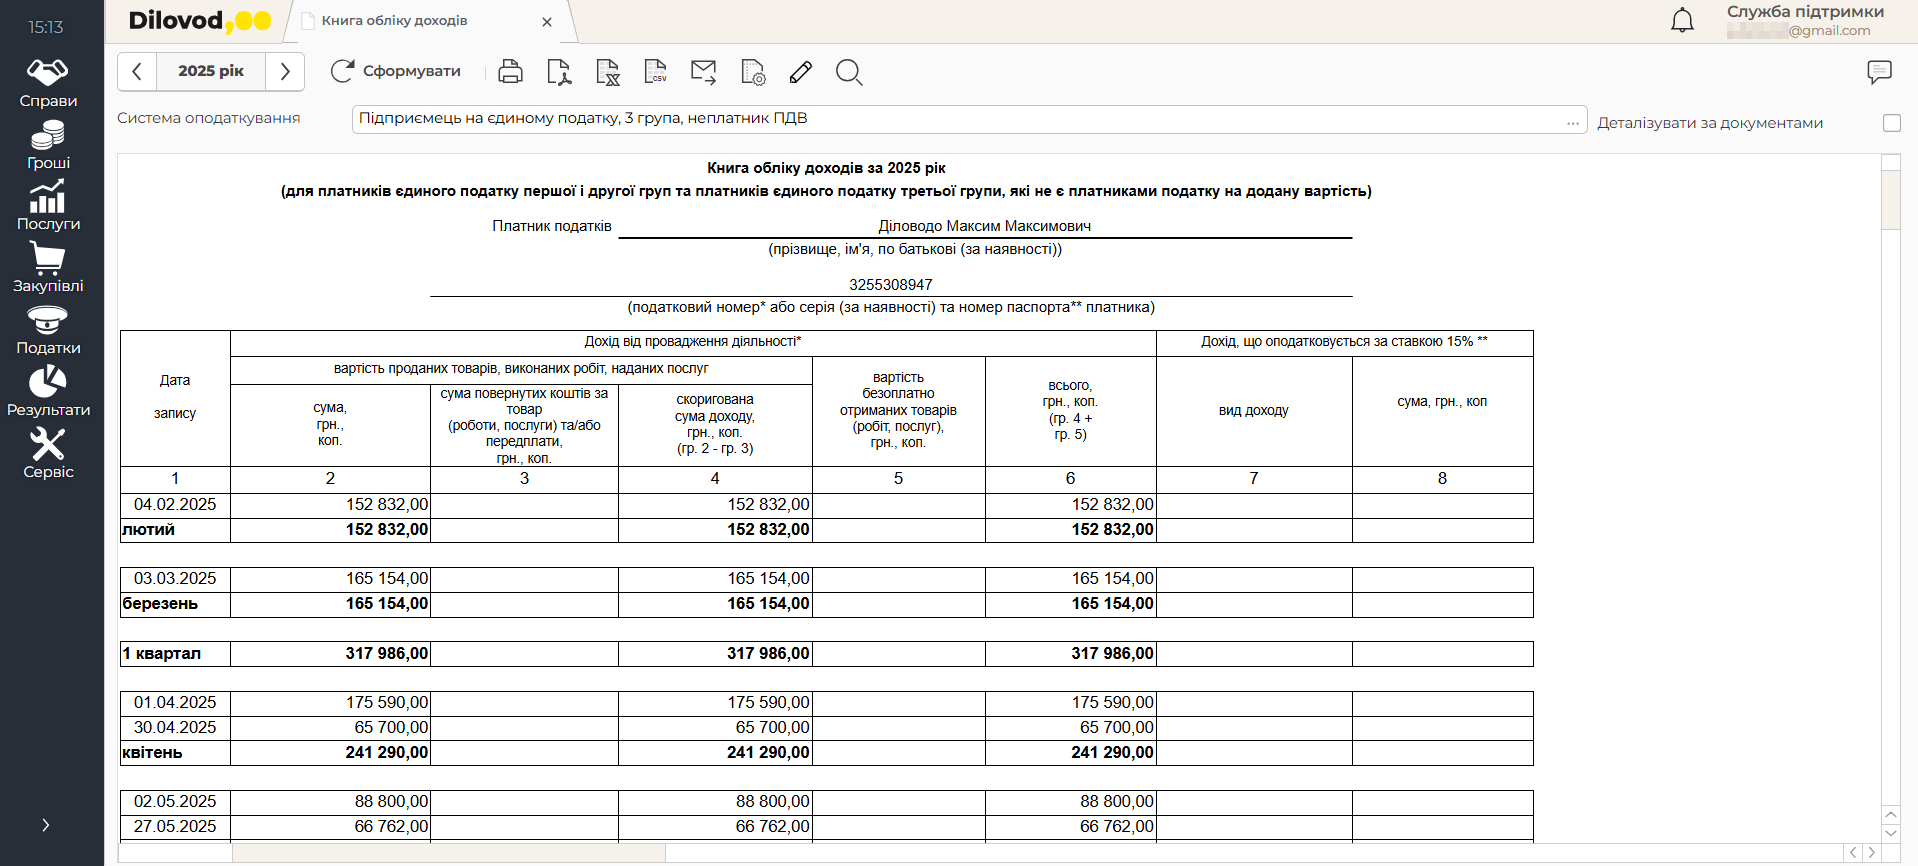Open search with magnifier icon
Viewport: 1918px width, 866px height.
click(849, 72)
